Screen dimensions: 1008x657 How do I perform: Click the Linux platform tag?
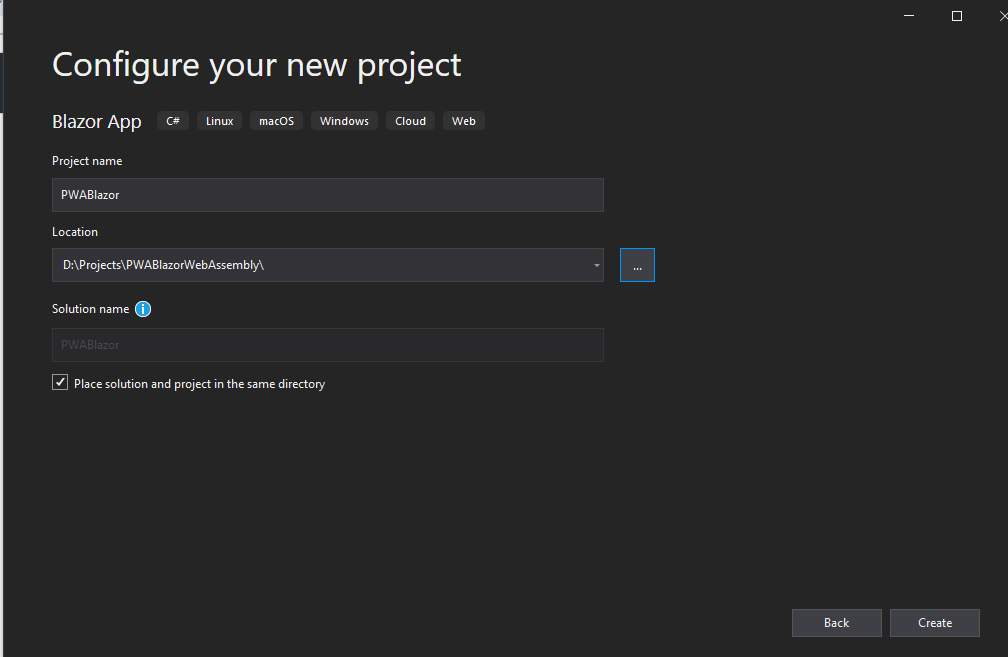(x=220, y=121)
